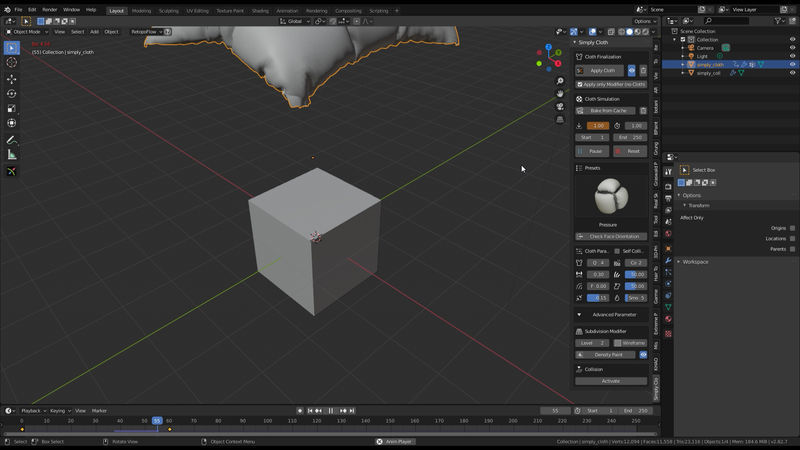800x450 pixels.
Task: Toggle camera view in viewport
Action: click(x=561, y=106)
